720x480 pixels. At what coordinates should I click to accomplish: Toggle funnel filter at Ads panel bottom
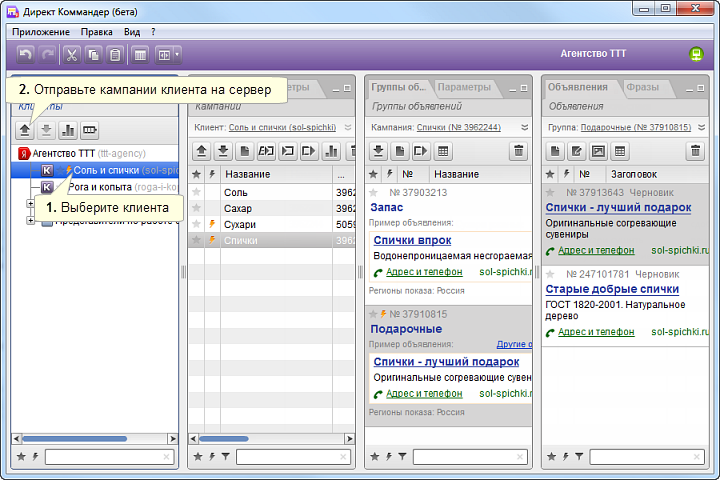click(579, 457)
